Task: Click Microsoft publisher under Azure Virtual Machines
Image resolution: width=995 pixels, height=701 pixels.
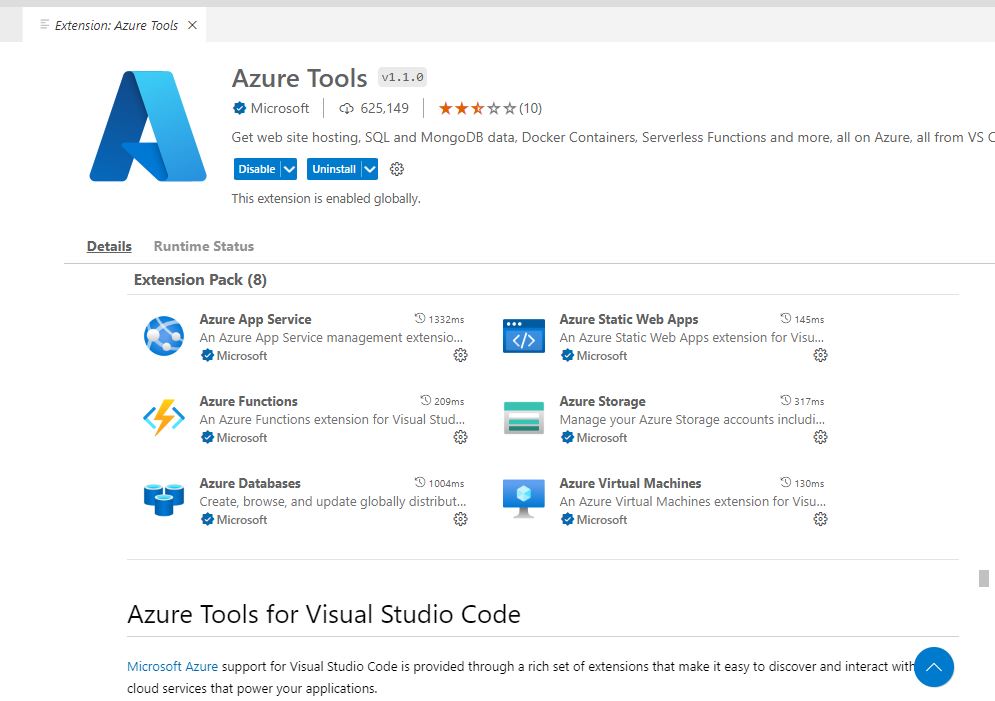Action: 602,520
